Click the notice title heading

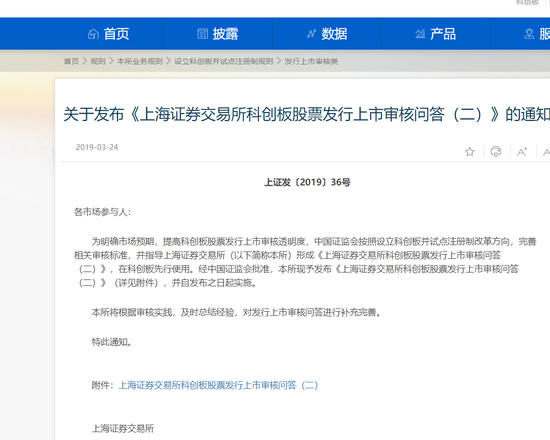click(x=307, y=114)
